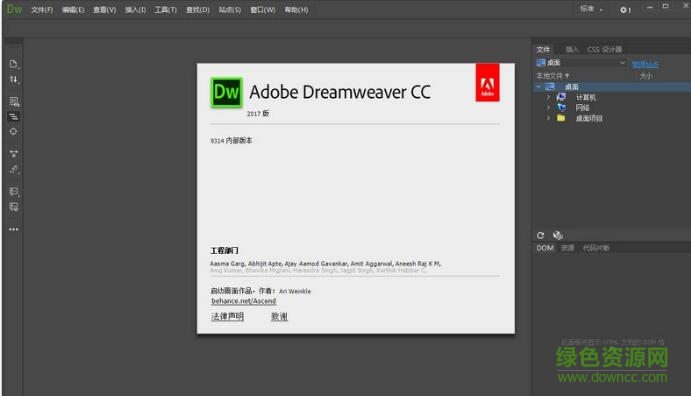Select the format source code brush icon
The height and width of the screenshot is (396, 691).
pyautogui.click(x=14, y=169)
